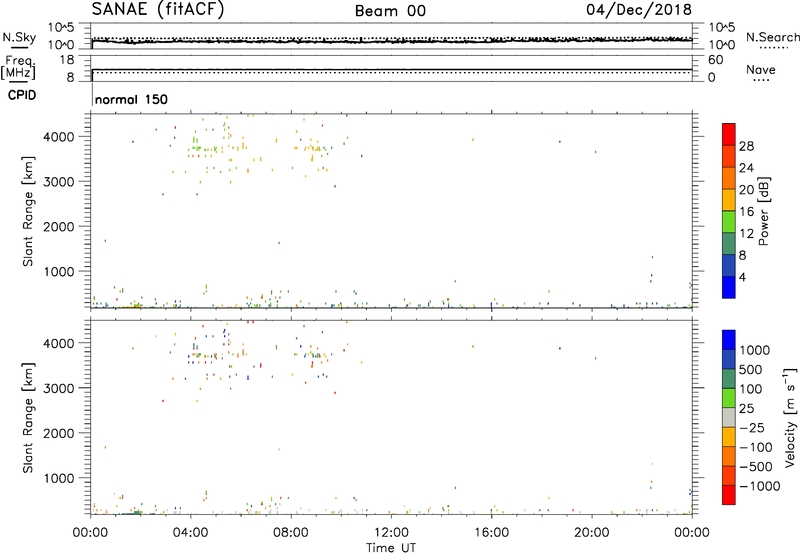Viewport: 800px width, 554px height.
Task: Click the 'Freq. [MHz]' axis label
Action: (x=18, y=67)
